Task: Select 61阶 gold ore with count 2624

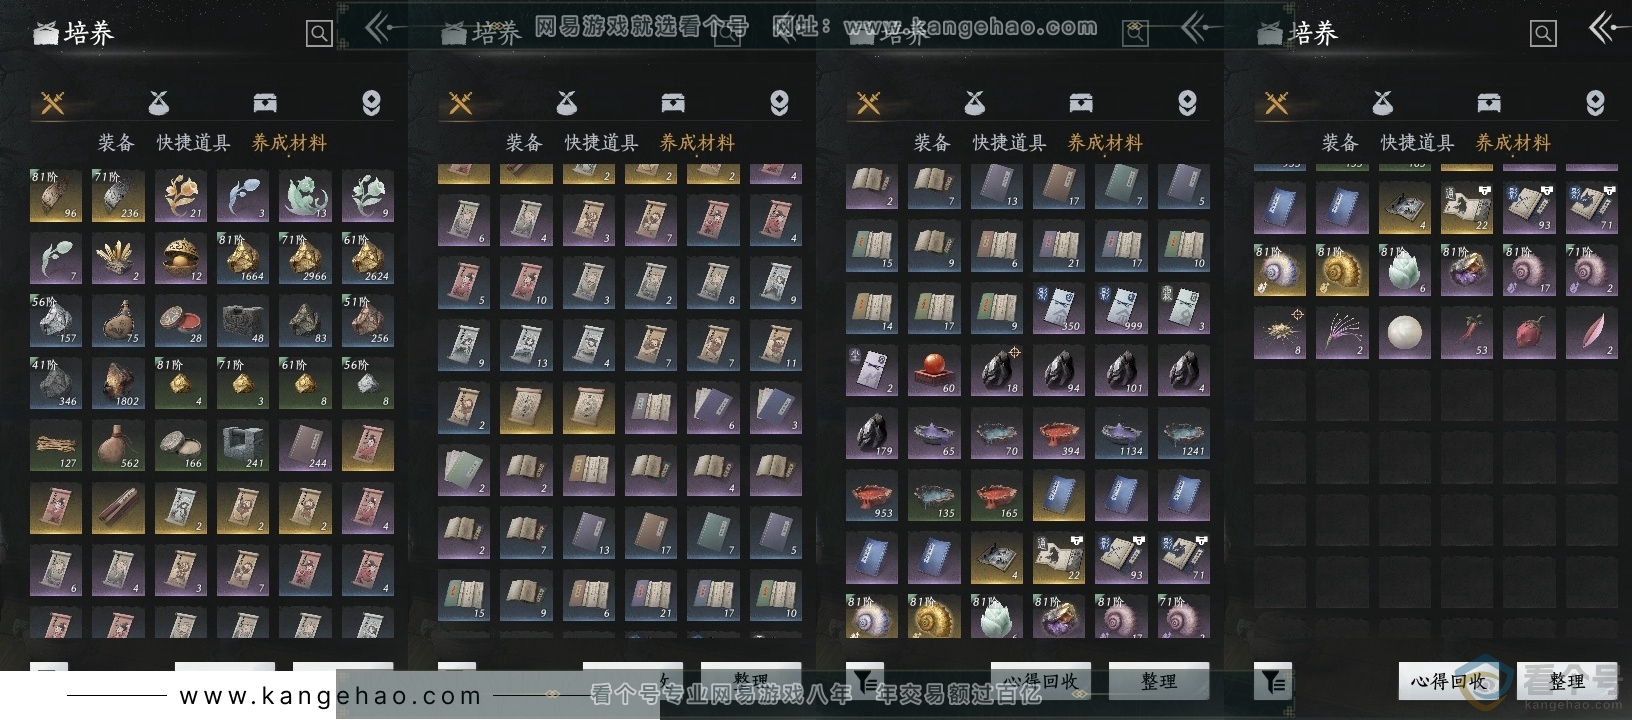Action: [x=367, y=258]
